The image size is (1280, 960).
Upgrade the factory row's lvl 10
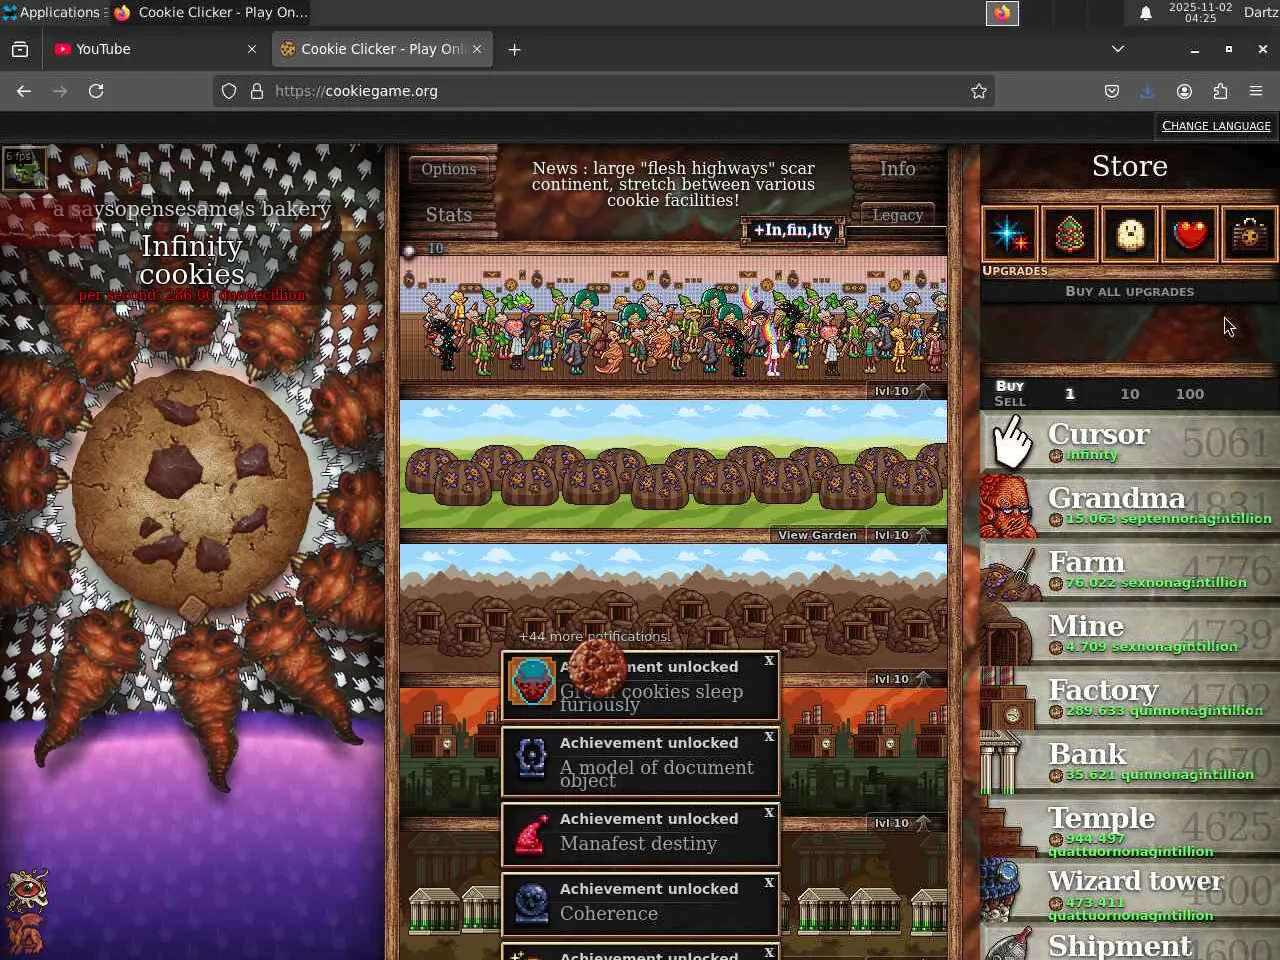point(902,823)
